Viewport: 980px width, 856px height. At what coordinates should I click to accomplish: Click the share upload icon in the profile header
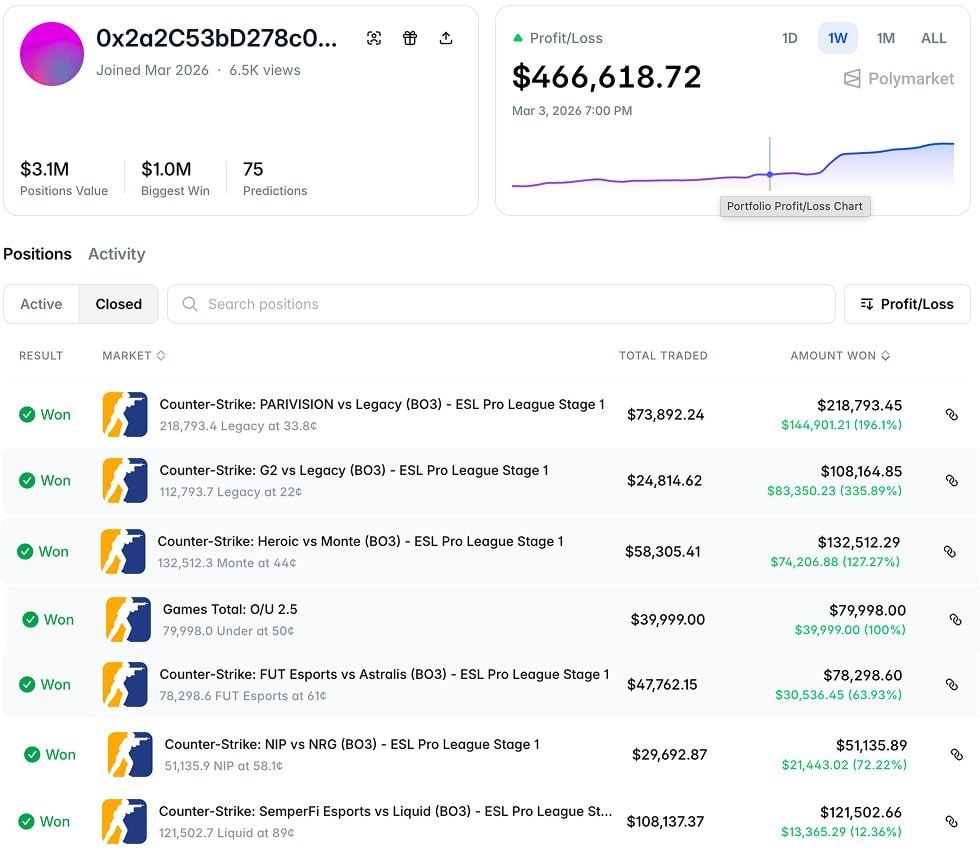pyautogui.click(x=446, y=38)
